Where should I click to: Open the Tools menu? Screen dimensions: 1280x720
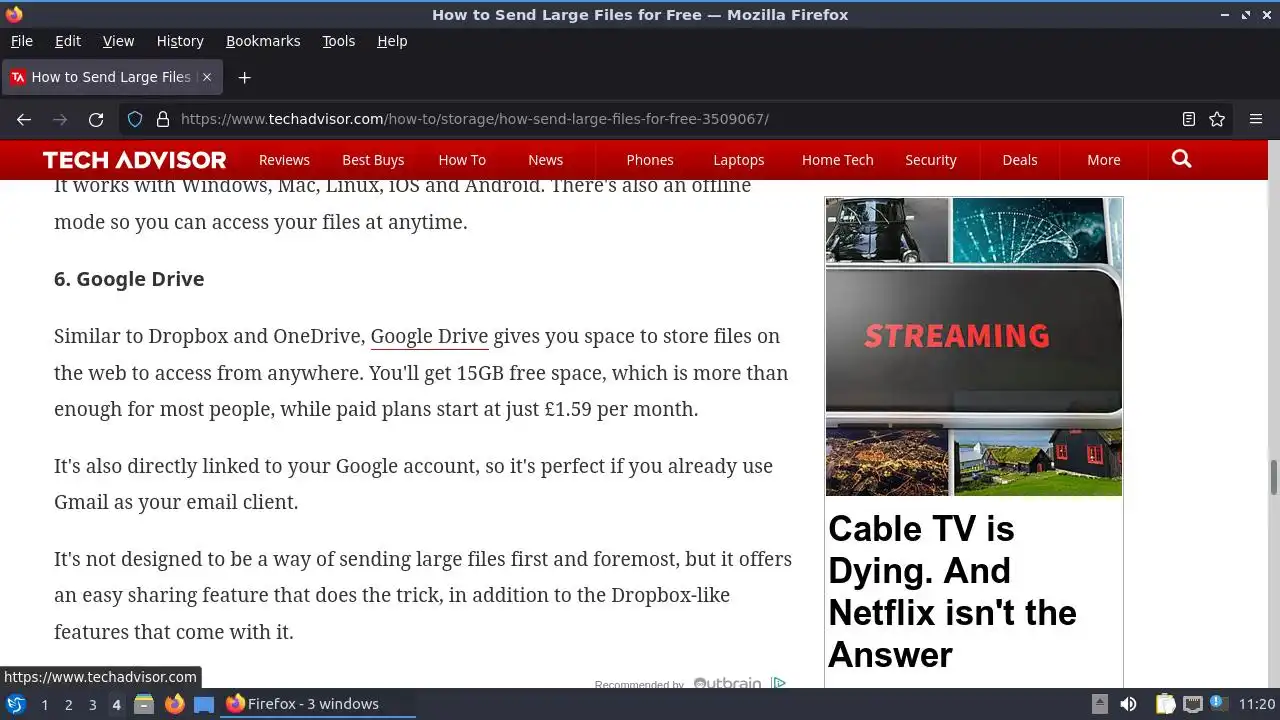pyautogui.click(x=338, y=41)
